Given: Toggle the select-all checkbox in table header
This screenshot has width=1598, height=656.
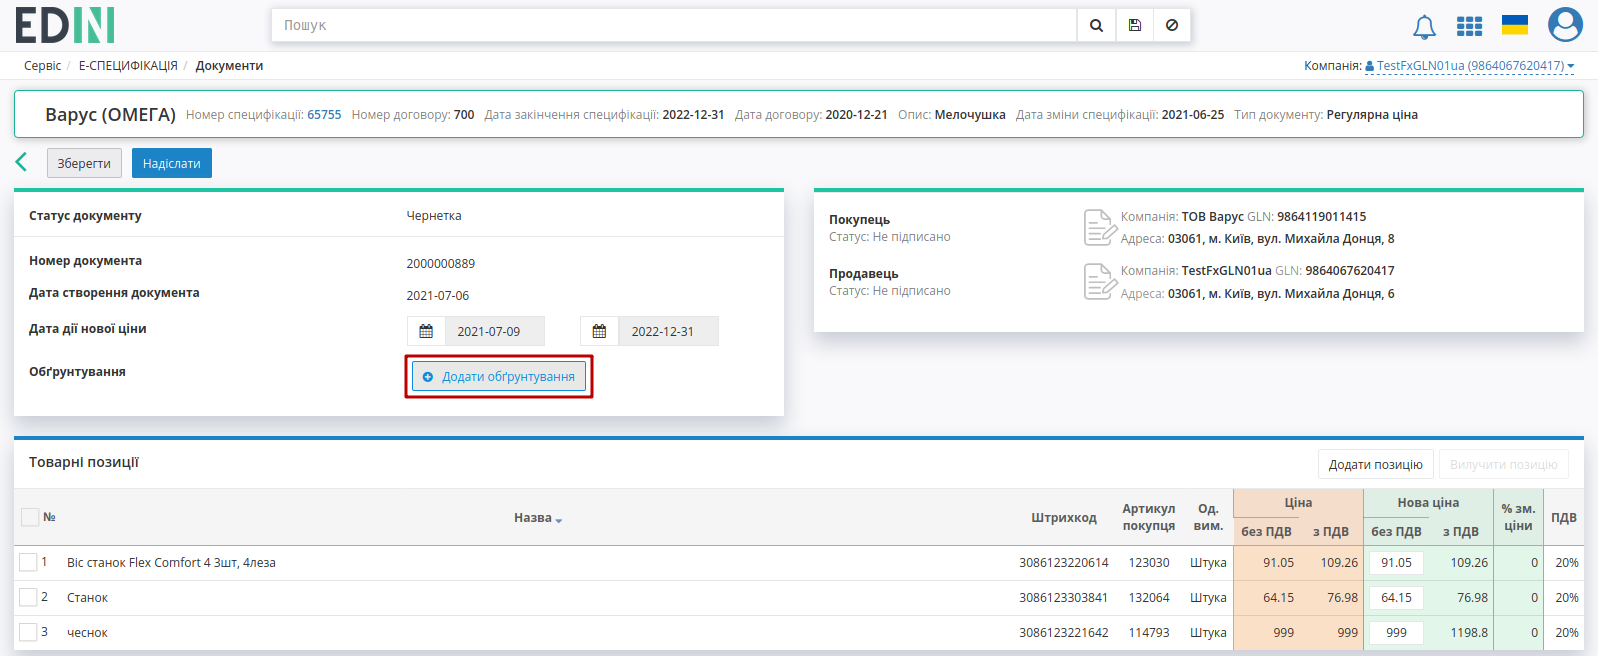Looking at the screenshot, I should (30, 517).
